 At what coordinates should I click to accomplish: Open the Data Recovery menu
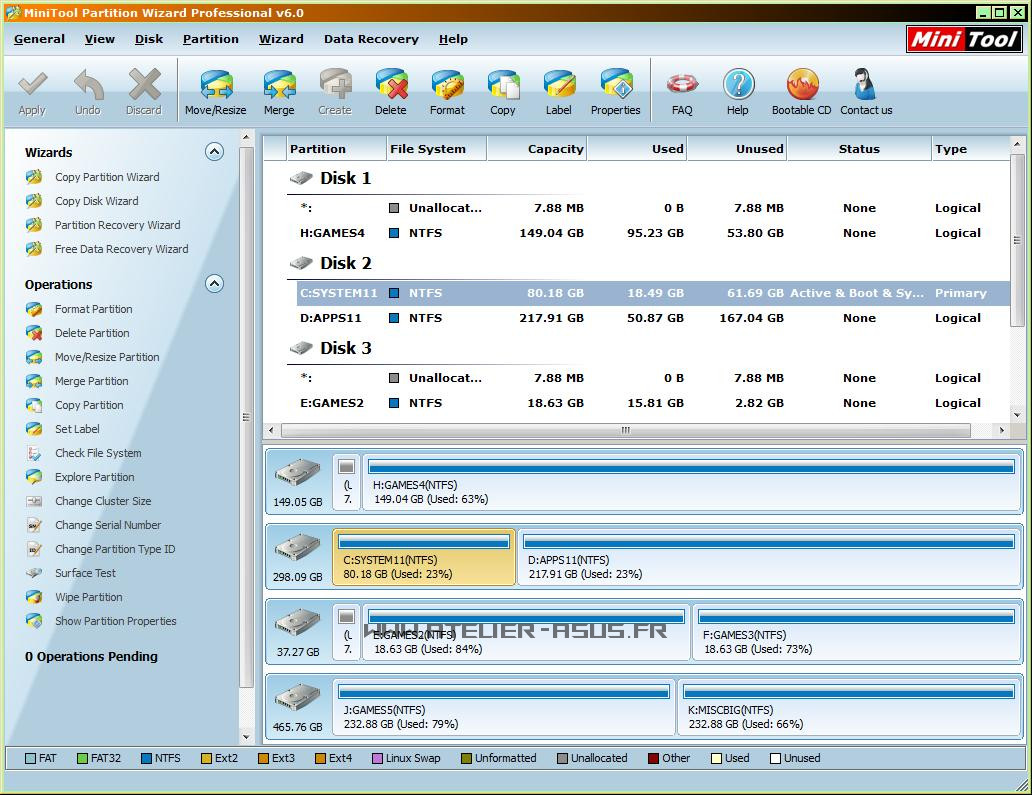[x=371, y=39]
